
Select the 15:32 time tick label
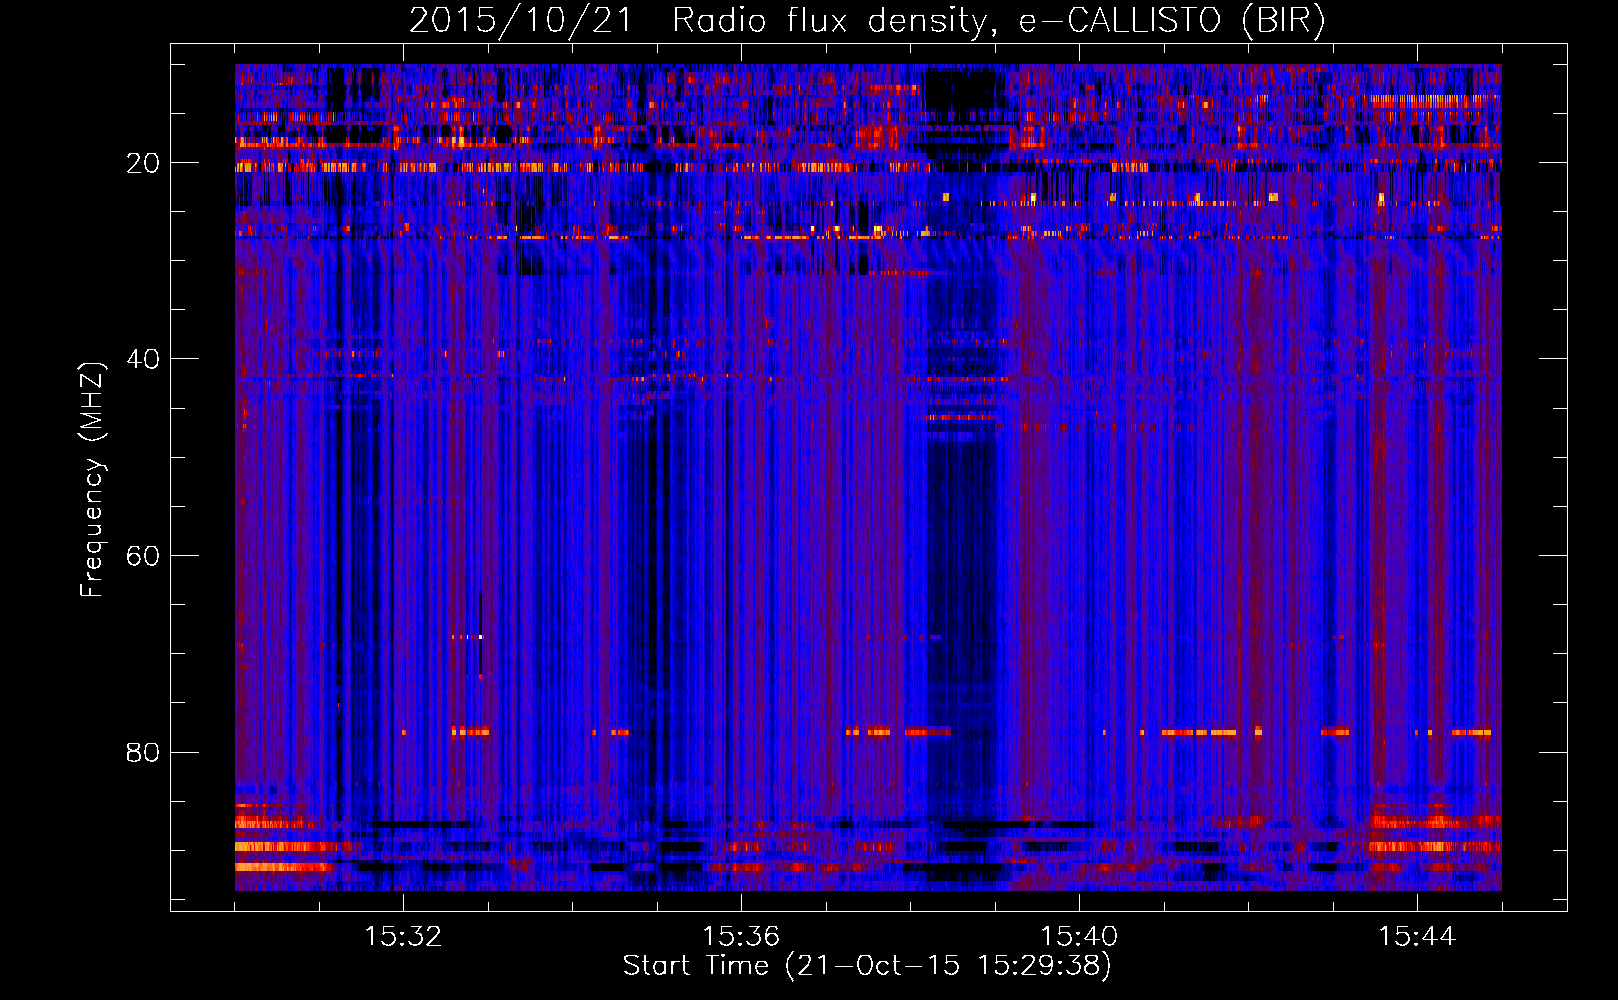(x=403, y=937)
